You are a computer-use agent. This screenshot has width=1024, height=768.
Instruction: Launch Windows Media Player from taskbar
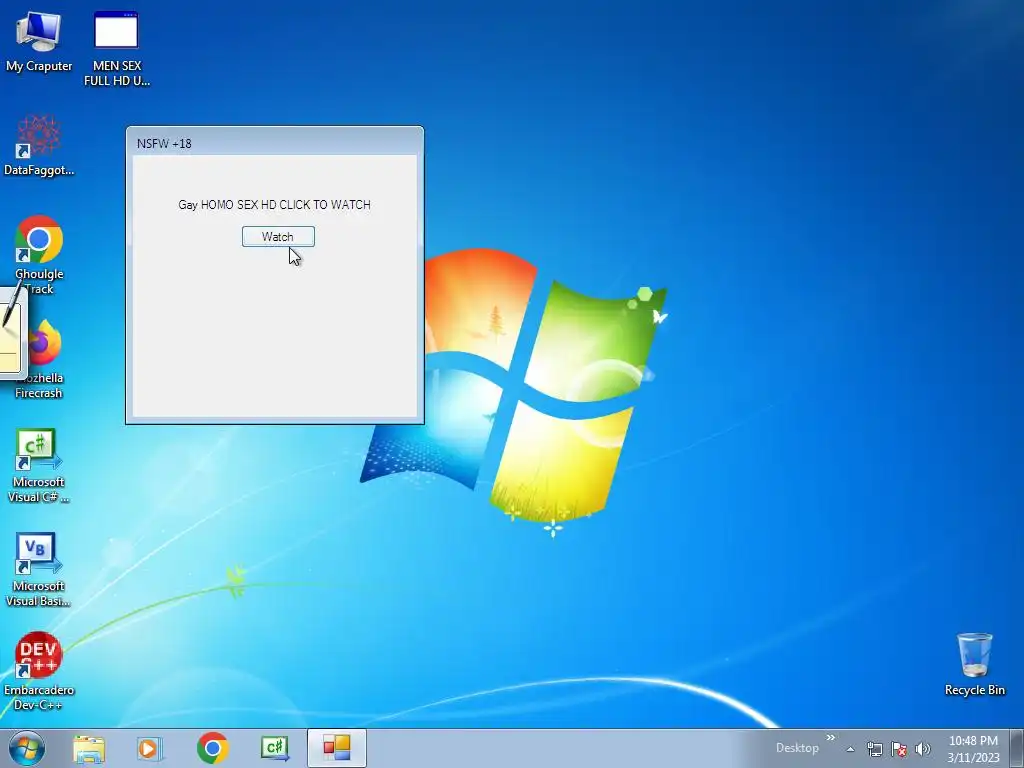pyautogui.click(x=150, y=748)
